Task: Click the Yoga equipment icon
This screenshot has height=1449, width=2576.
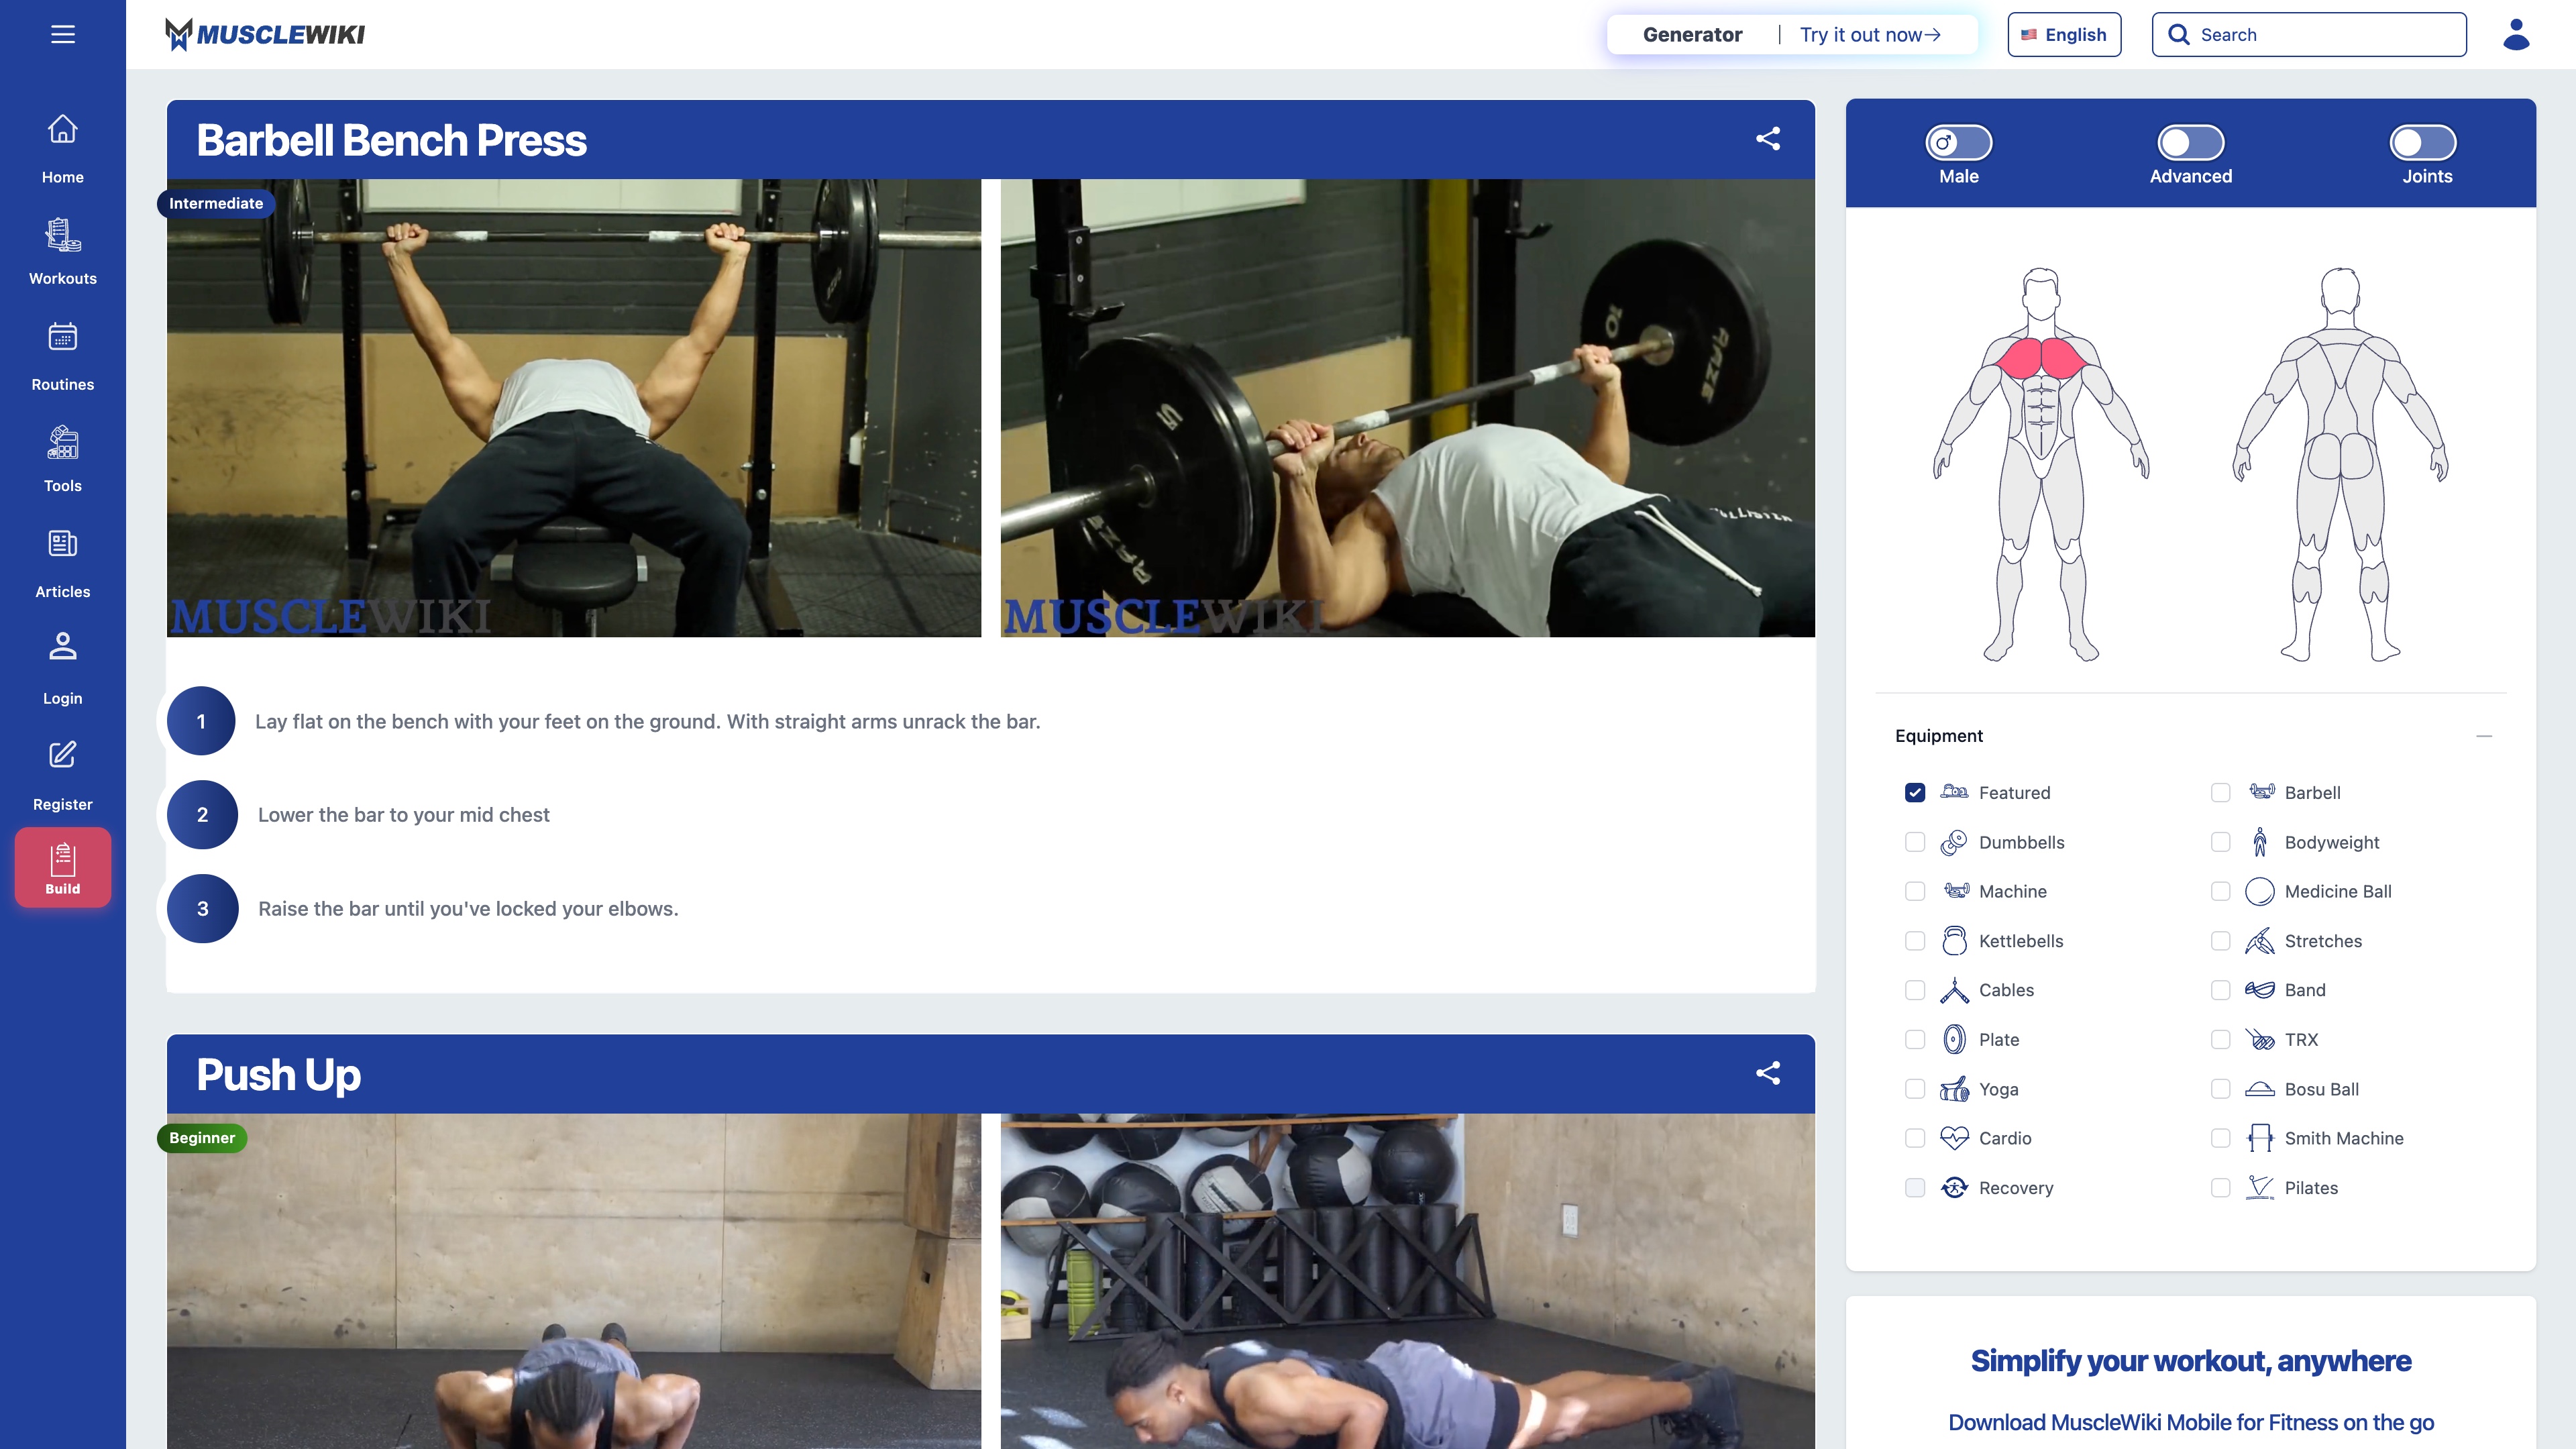Action: [1954, 1089]
